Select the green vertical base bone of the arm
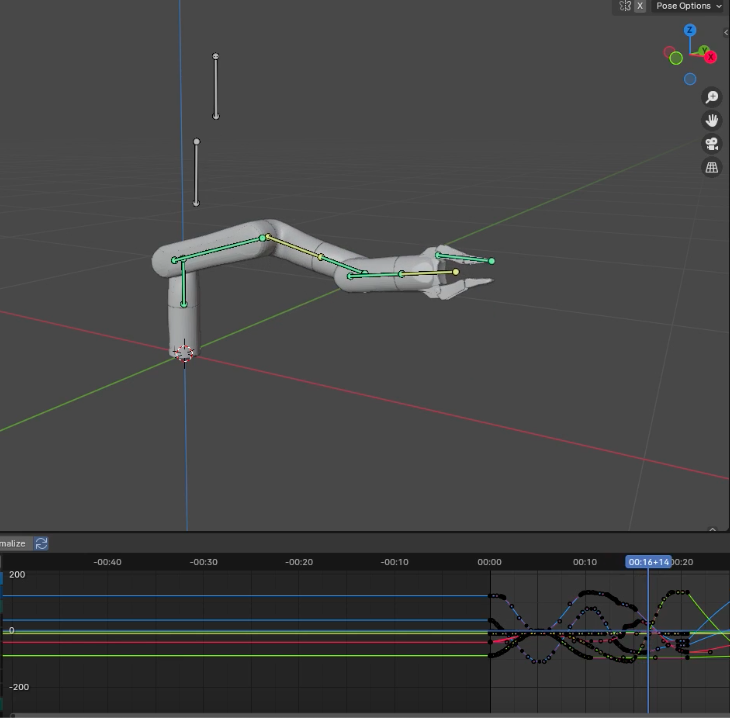This screenshot has height=718, width=730. click(x=183, y=283)
